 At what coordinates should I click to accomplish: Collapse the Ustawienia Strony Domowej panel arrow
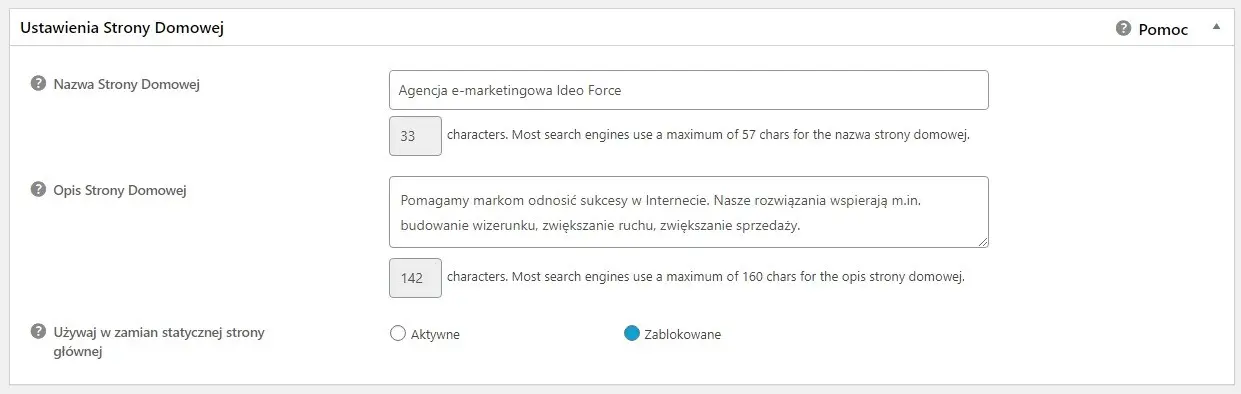(1216, 28)
